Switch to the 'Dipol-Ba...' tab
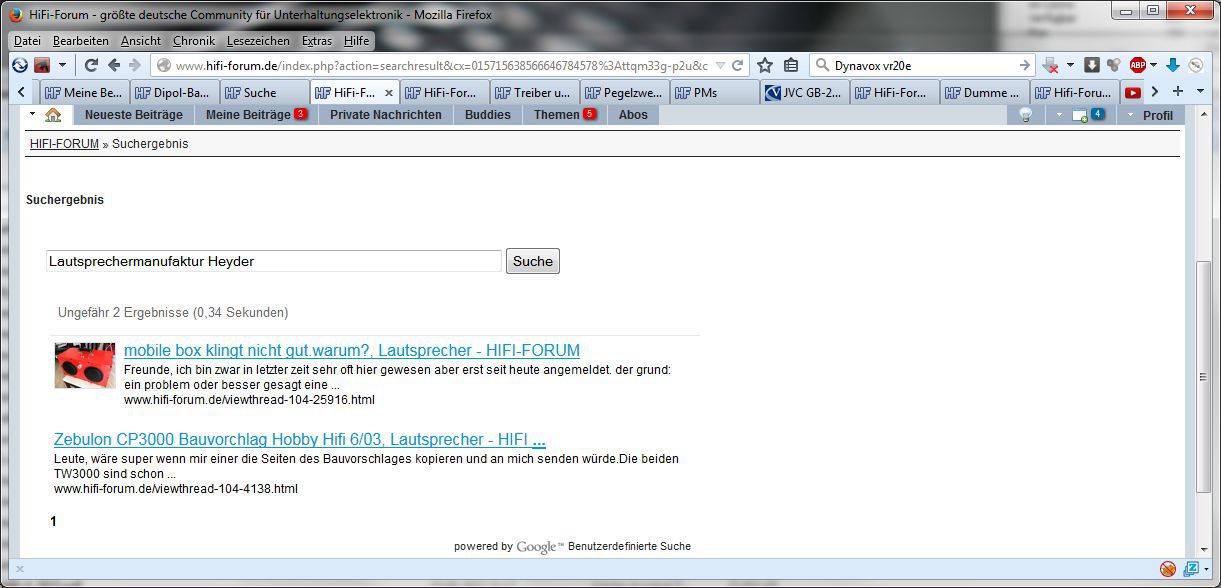The image size is (1221, 588). pos(174,92)
